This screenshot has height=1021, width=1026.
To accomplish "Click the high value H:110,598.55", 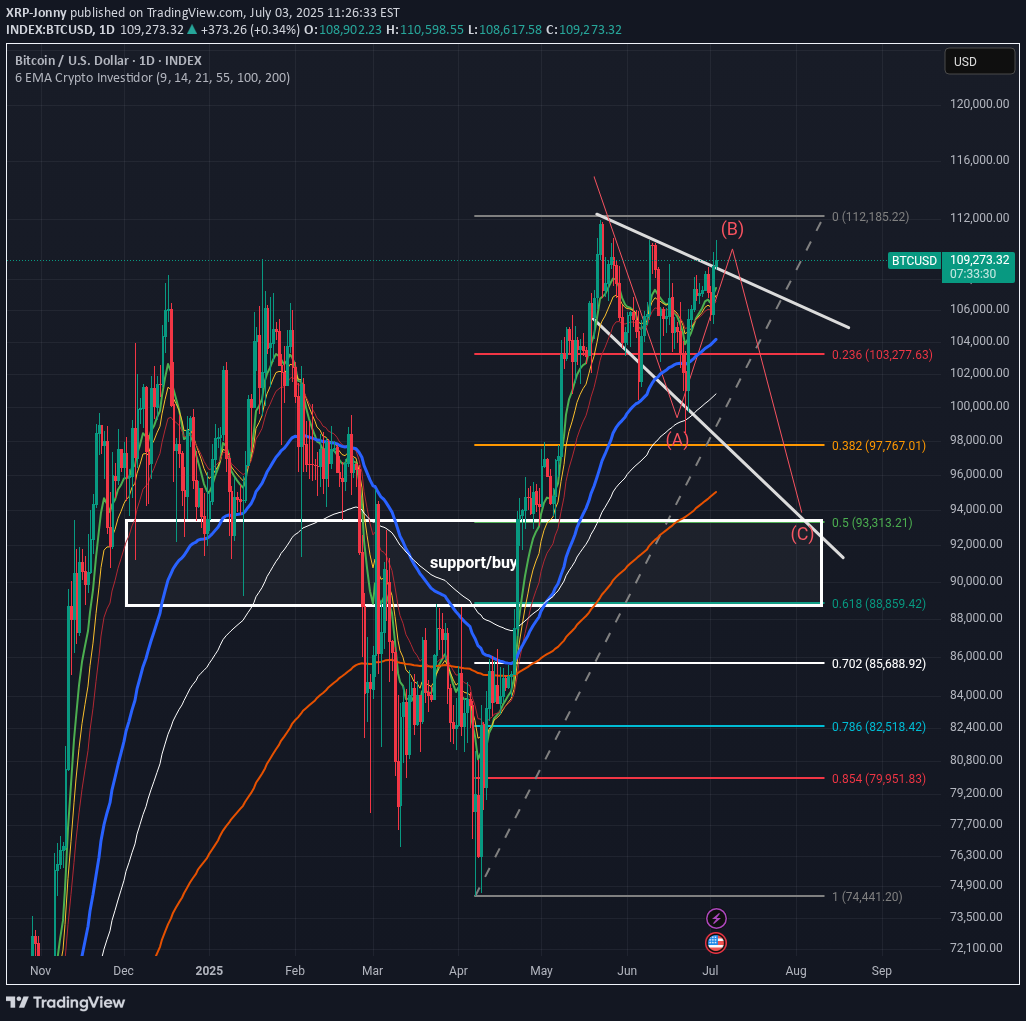I will pos(425,29).
